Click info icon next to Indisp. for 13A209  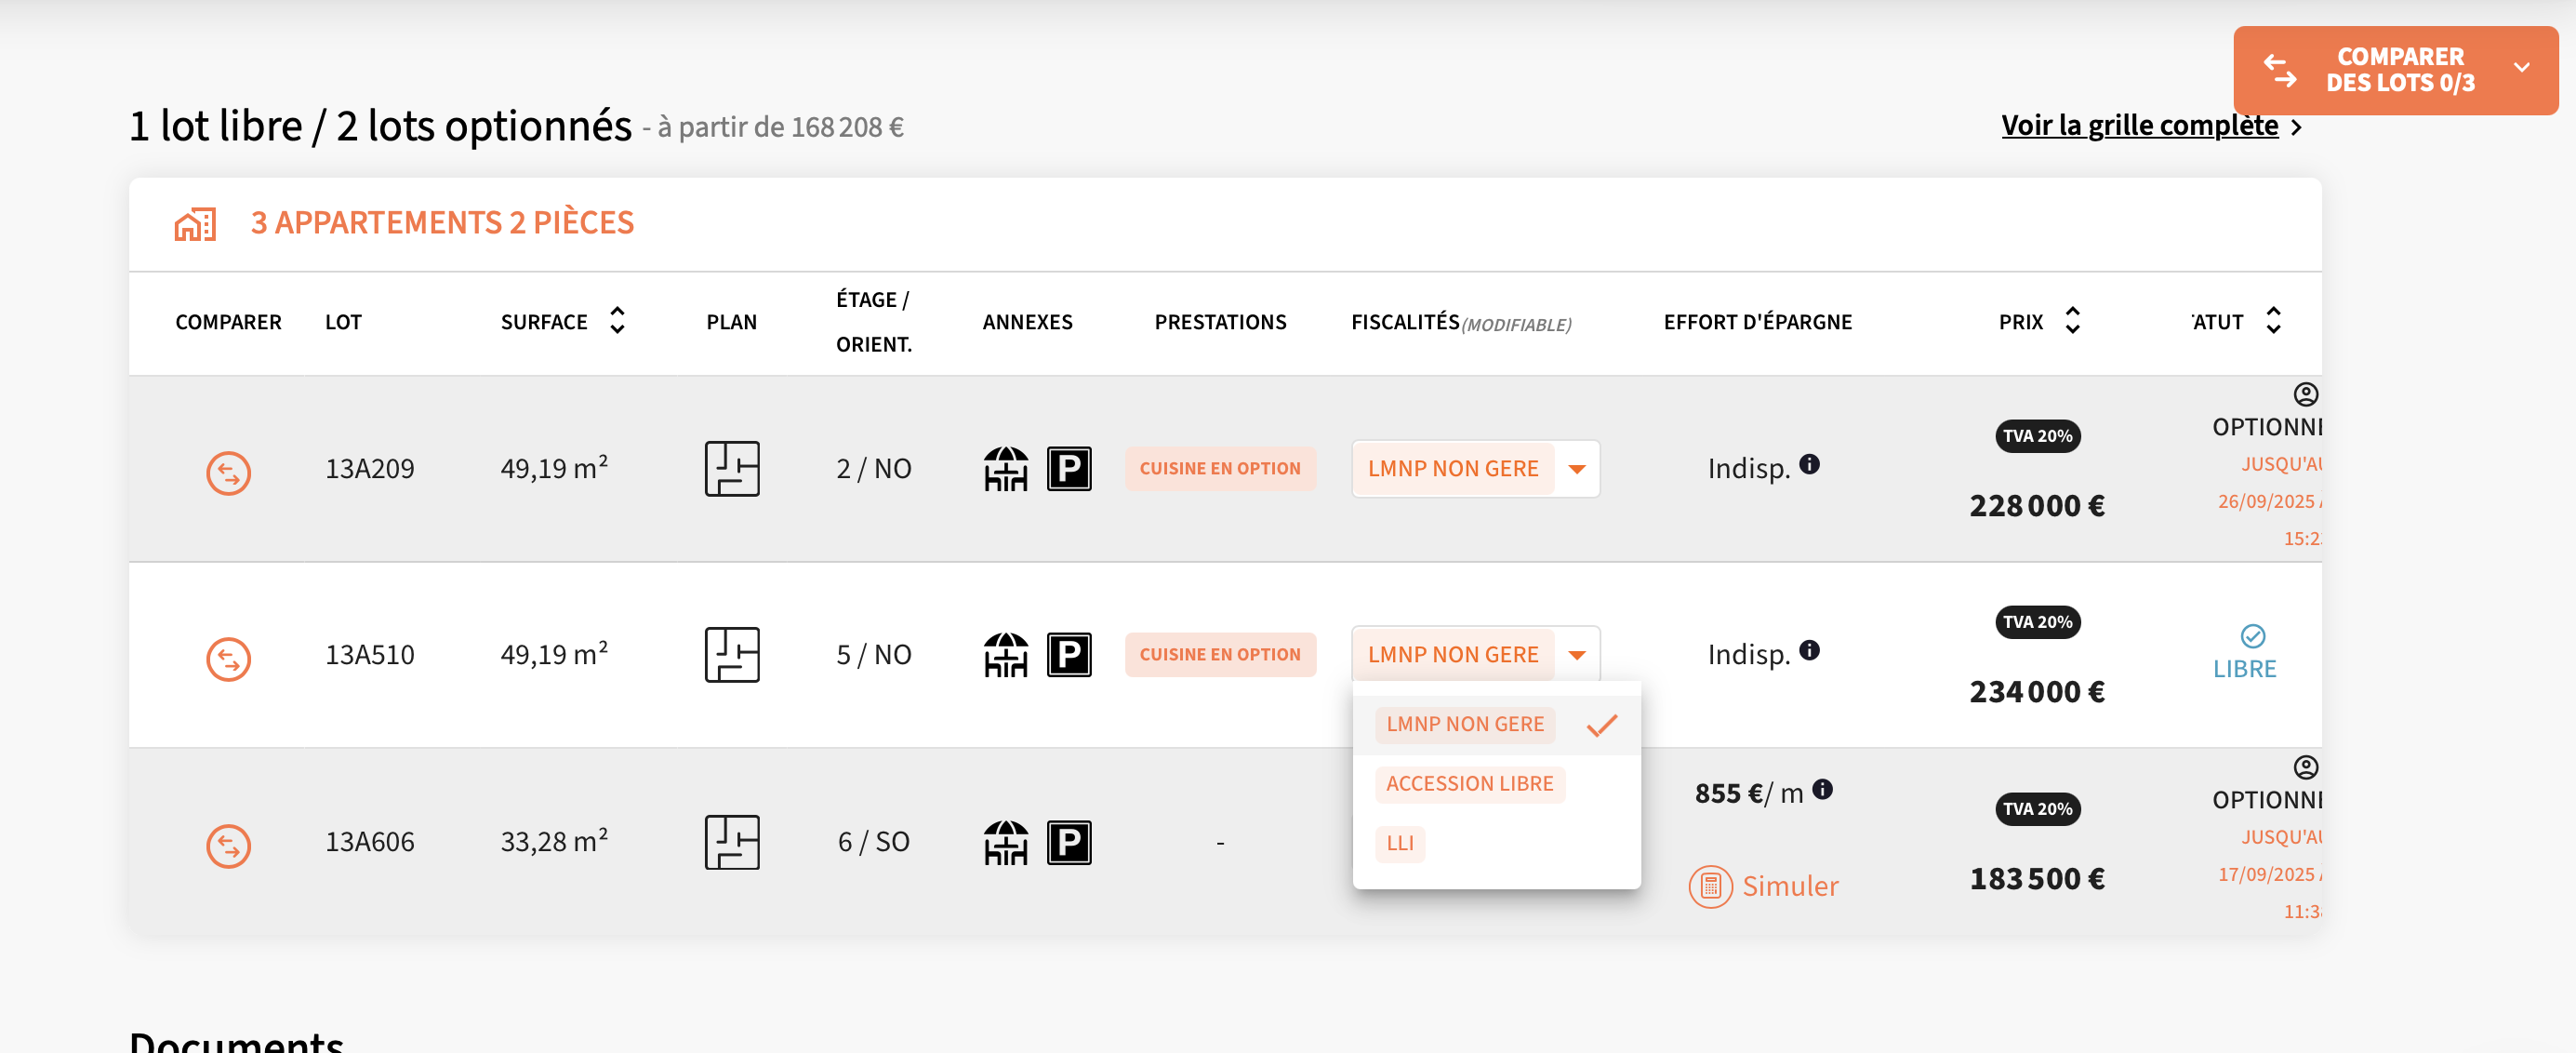click(x=1808, y=464)
